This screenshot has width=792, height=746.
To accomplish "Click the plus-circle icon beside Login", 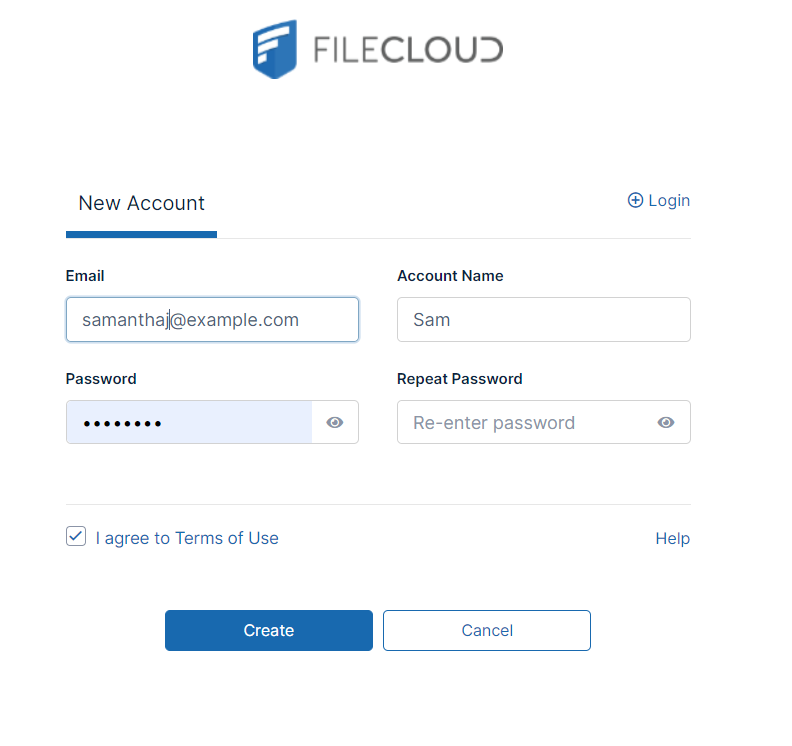I will pyautogui.click(x=635, y=200).
